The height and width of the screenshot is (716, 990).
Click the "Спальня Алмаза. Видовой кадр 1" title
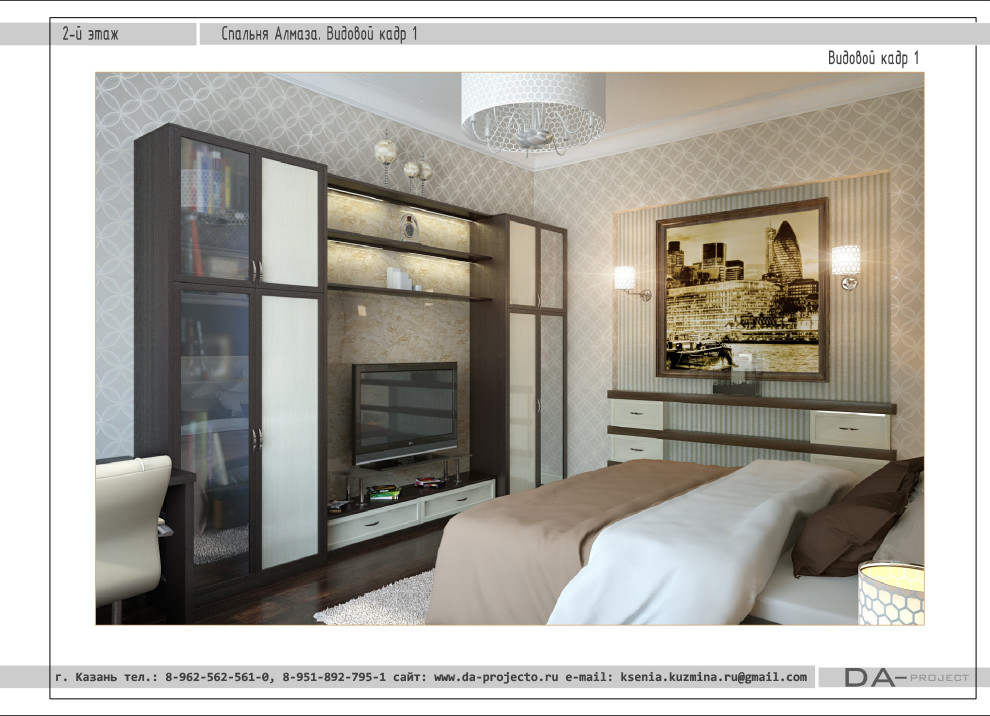(320, 35)
